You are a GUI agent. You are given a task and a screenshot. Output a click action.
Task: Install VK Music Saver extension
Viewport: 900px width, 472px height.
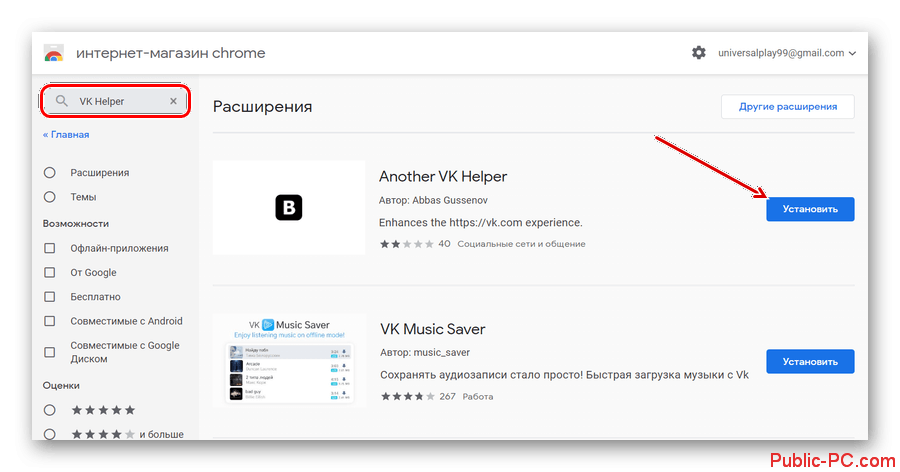(x=810, y=362)
